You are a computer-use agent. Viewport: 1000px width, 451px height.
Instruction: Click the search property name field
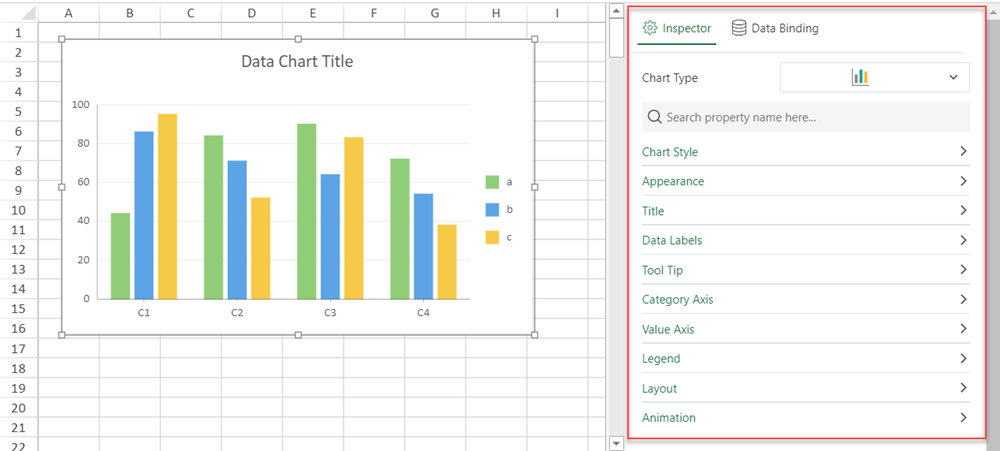(805, 117)
